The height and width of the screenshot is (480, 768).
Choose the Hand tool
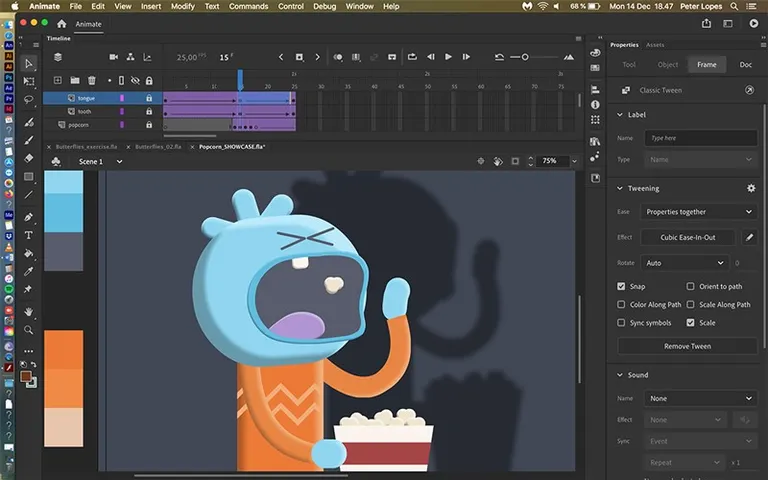28,311
